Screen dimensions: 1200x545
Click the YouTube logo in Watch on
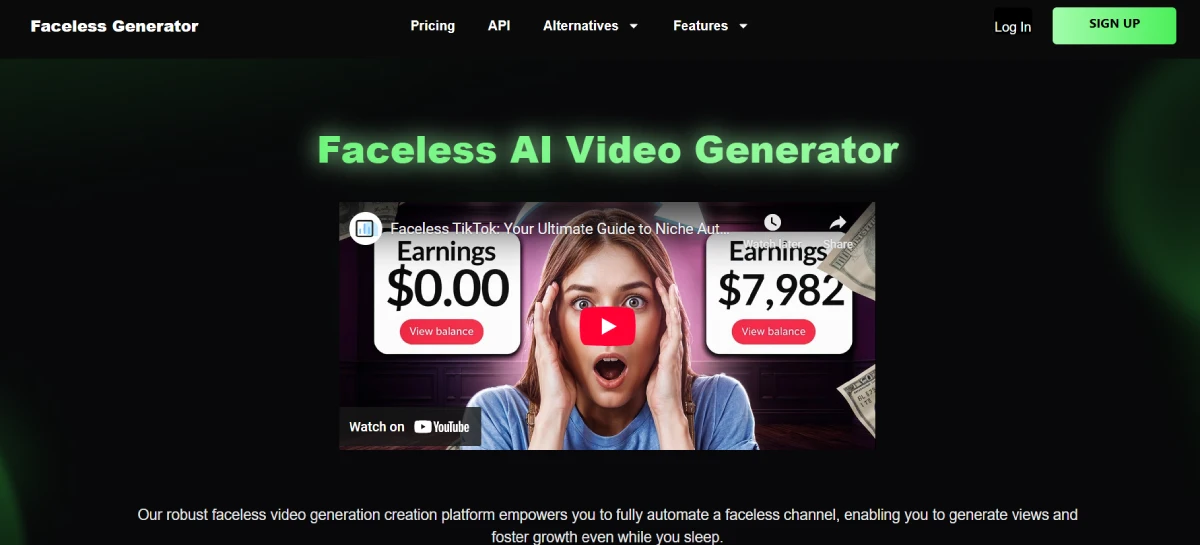point(441,427)
